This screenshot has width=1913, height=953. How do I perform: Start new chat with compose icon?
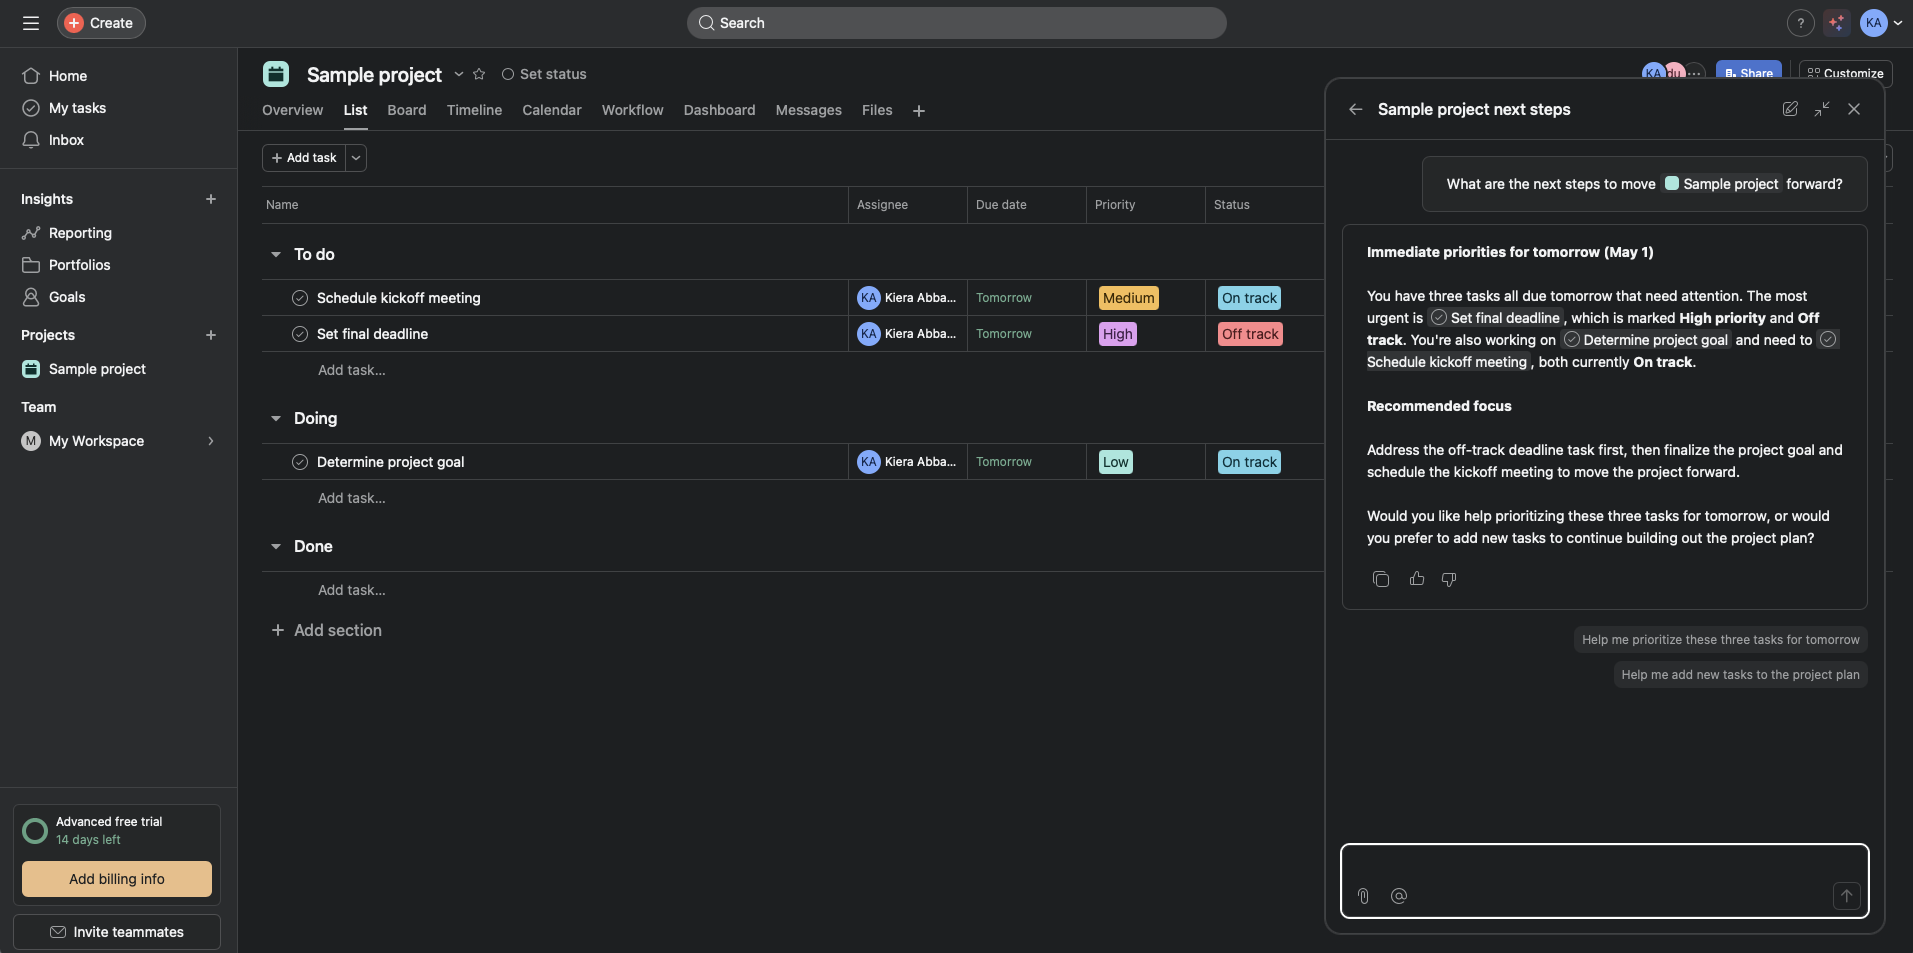(1790, 109)
